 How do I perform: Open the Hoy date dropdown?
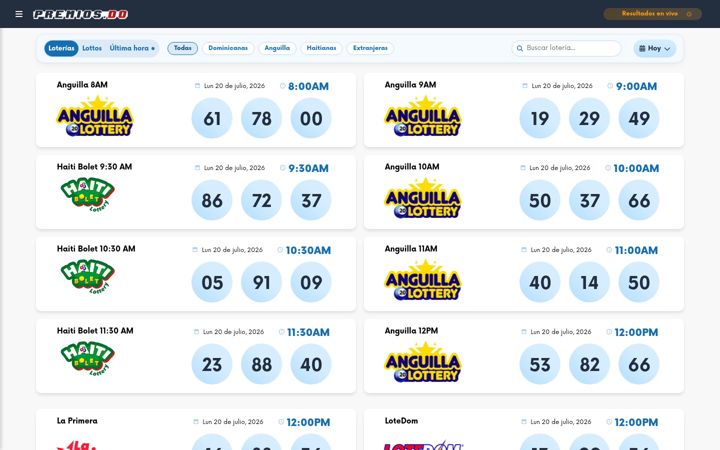point(654,48)
